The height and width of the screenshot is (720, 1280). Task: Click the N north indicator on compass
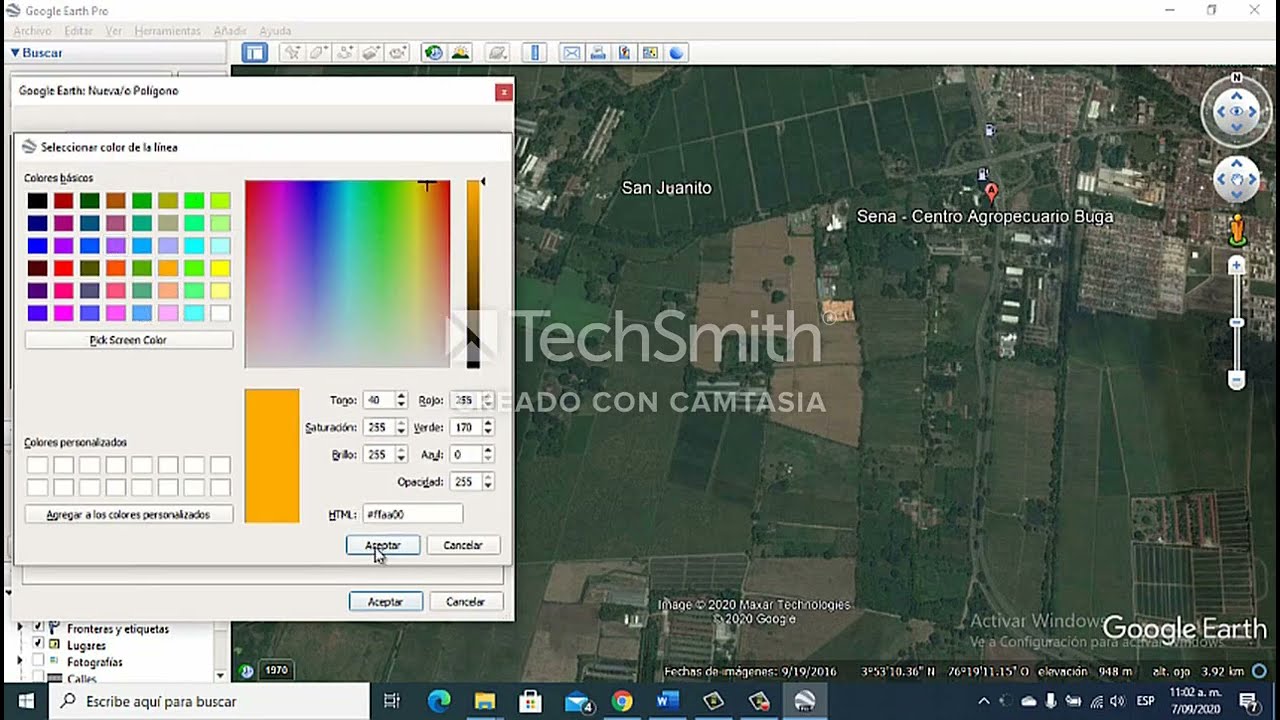click(x=1237, y=77)
